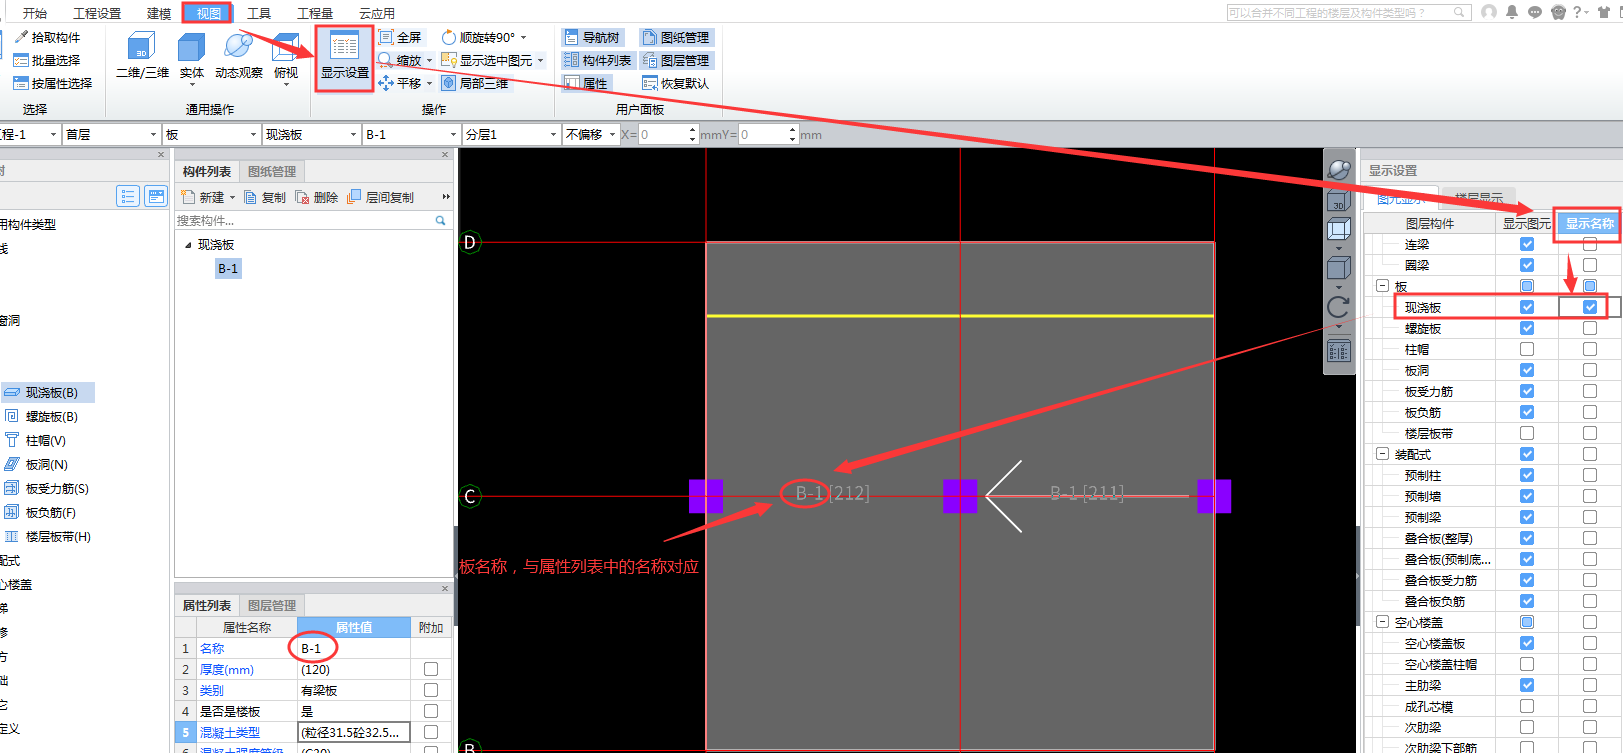This screenshot has width=1623, height=753.
Task: Switch to 图层管理 tab beside 属性列表
Action: tap(272, 606)
